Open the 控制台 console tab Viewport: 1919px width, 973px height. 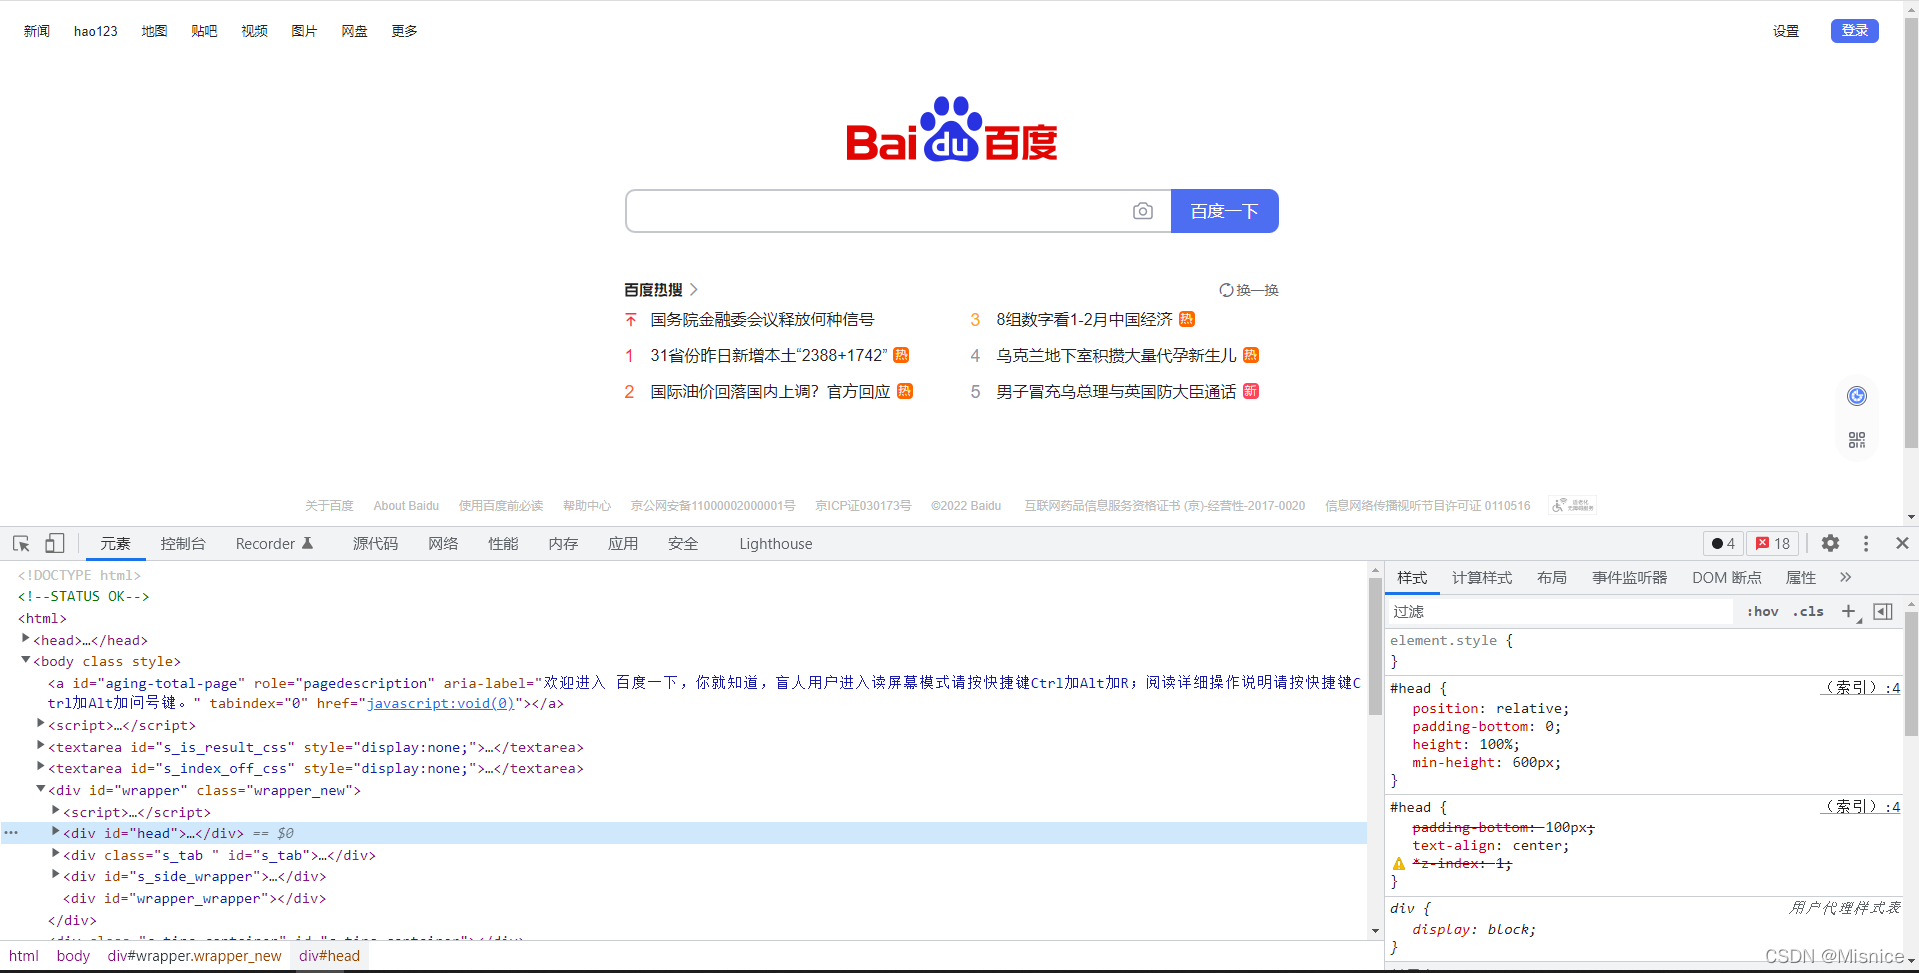183,543
